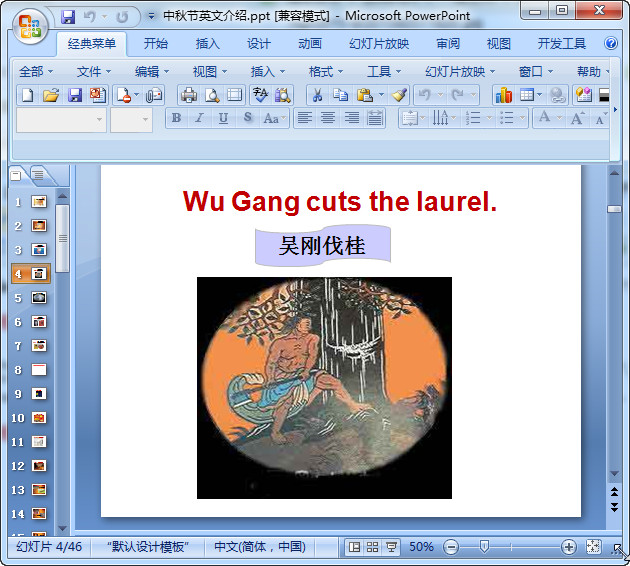Open PowerPoint help question mark
Image resolution: width=630 pixels, height=566 pixels.
tap(611, 43)
